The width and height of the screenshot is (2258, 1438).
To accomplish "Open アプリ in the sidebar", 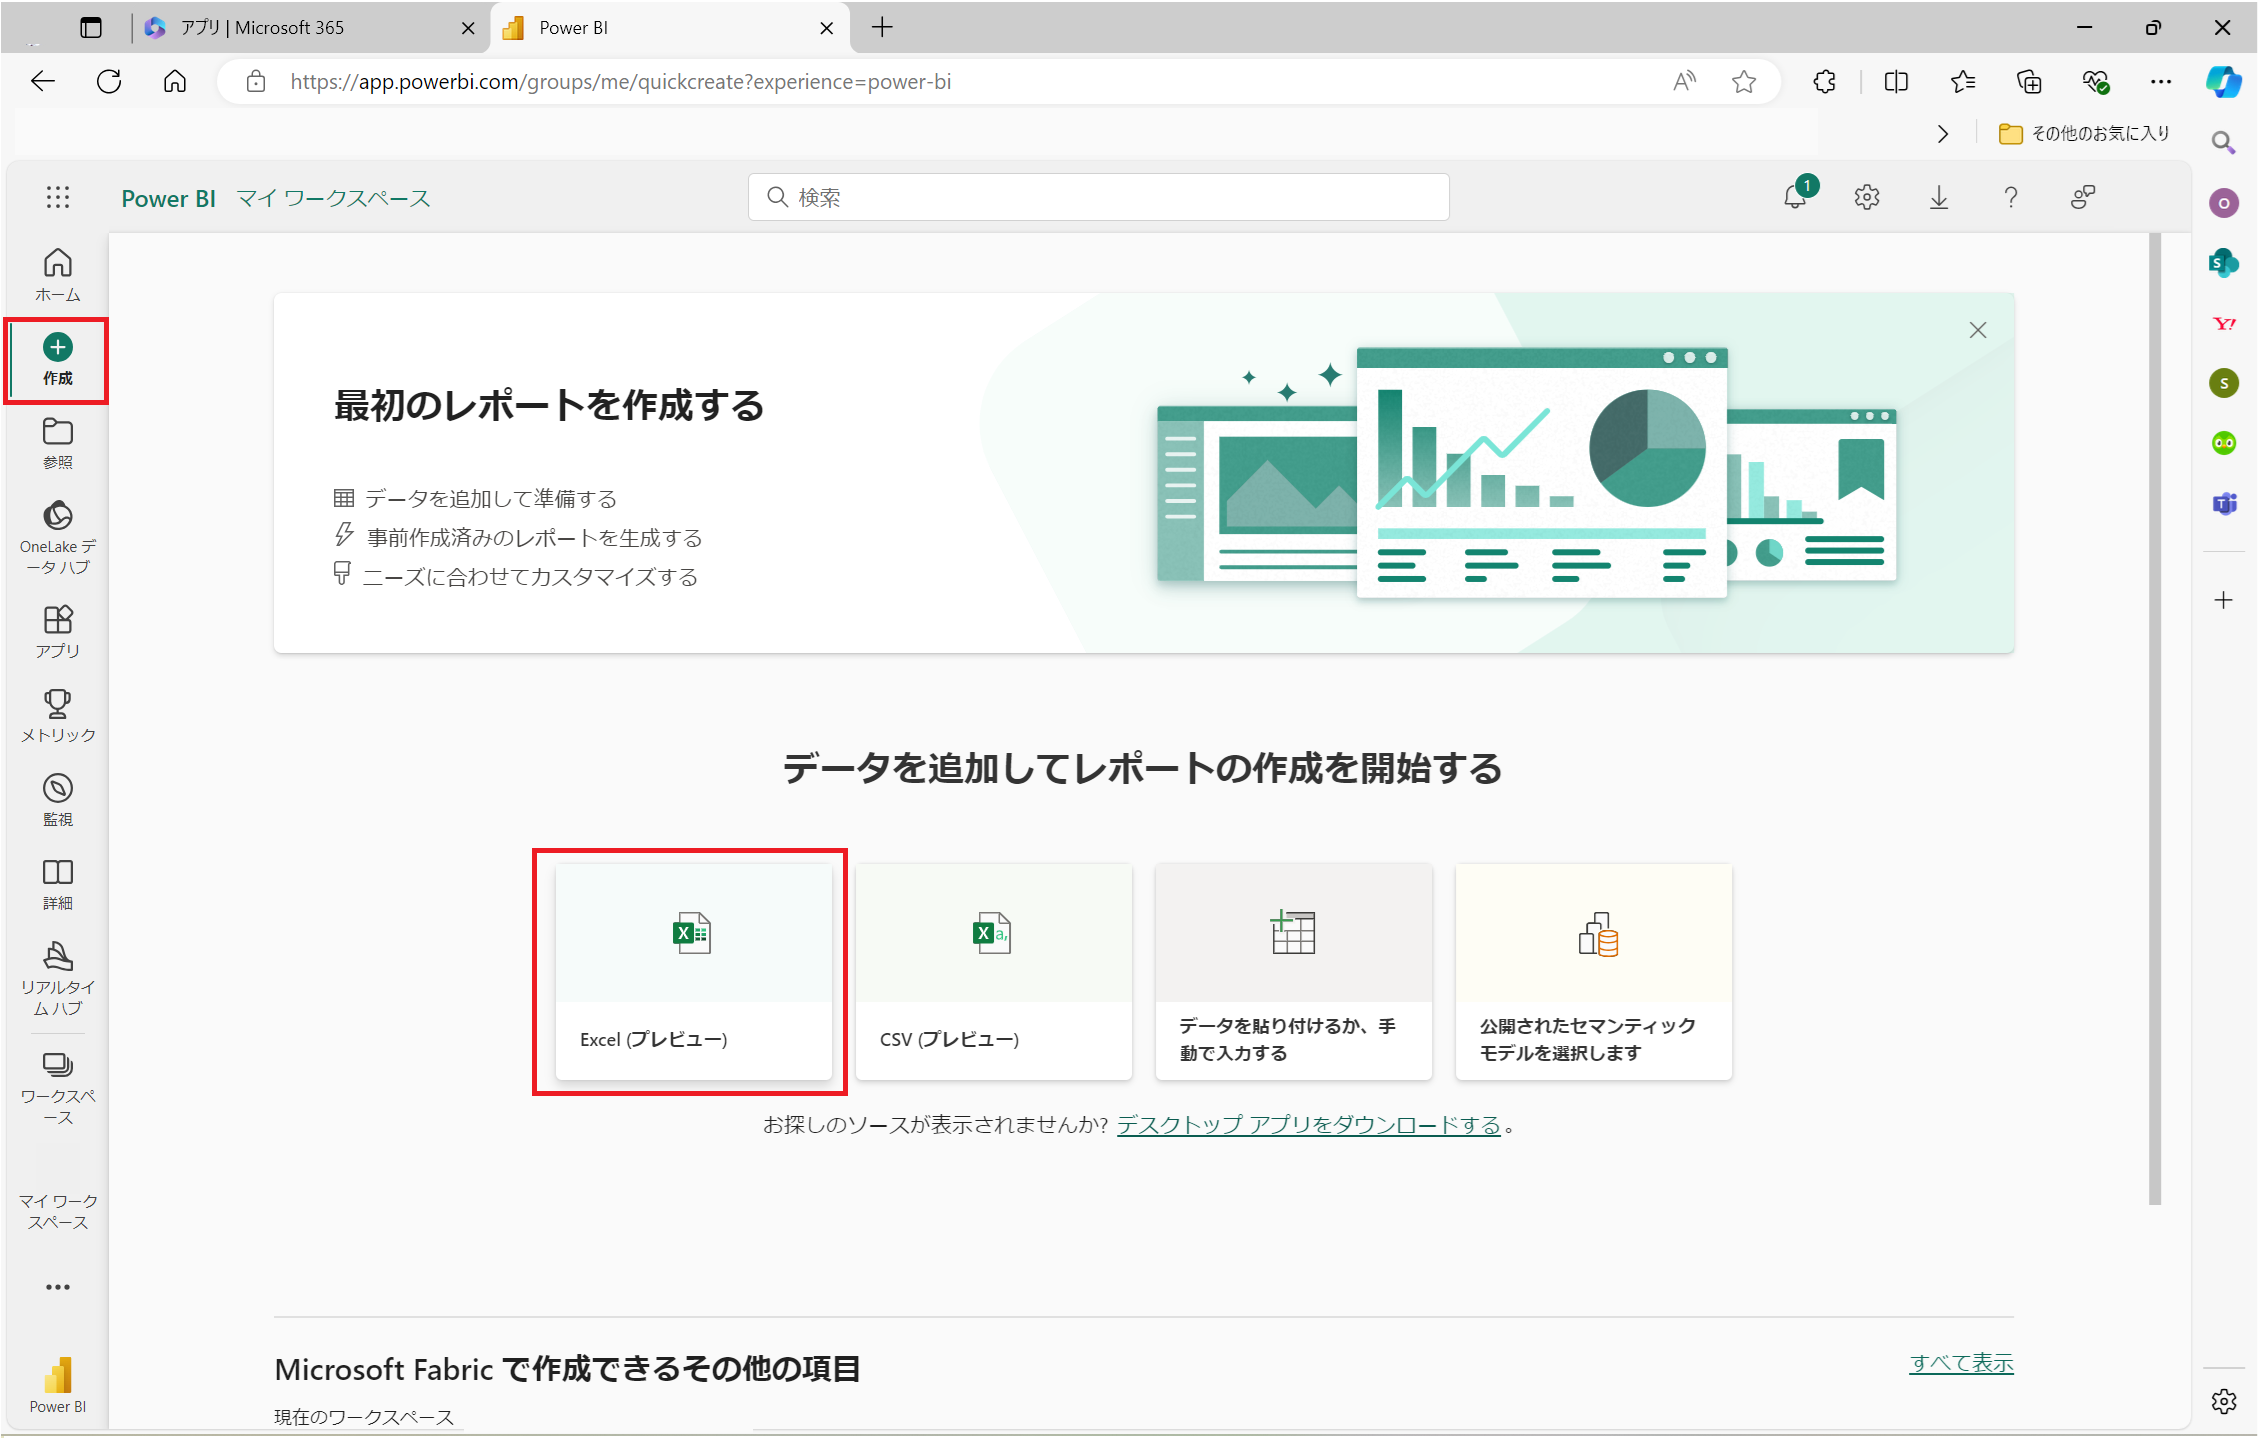I will [57, 631].
